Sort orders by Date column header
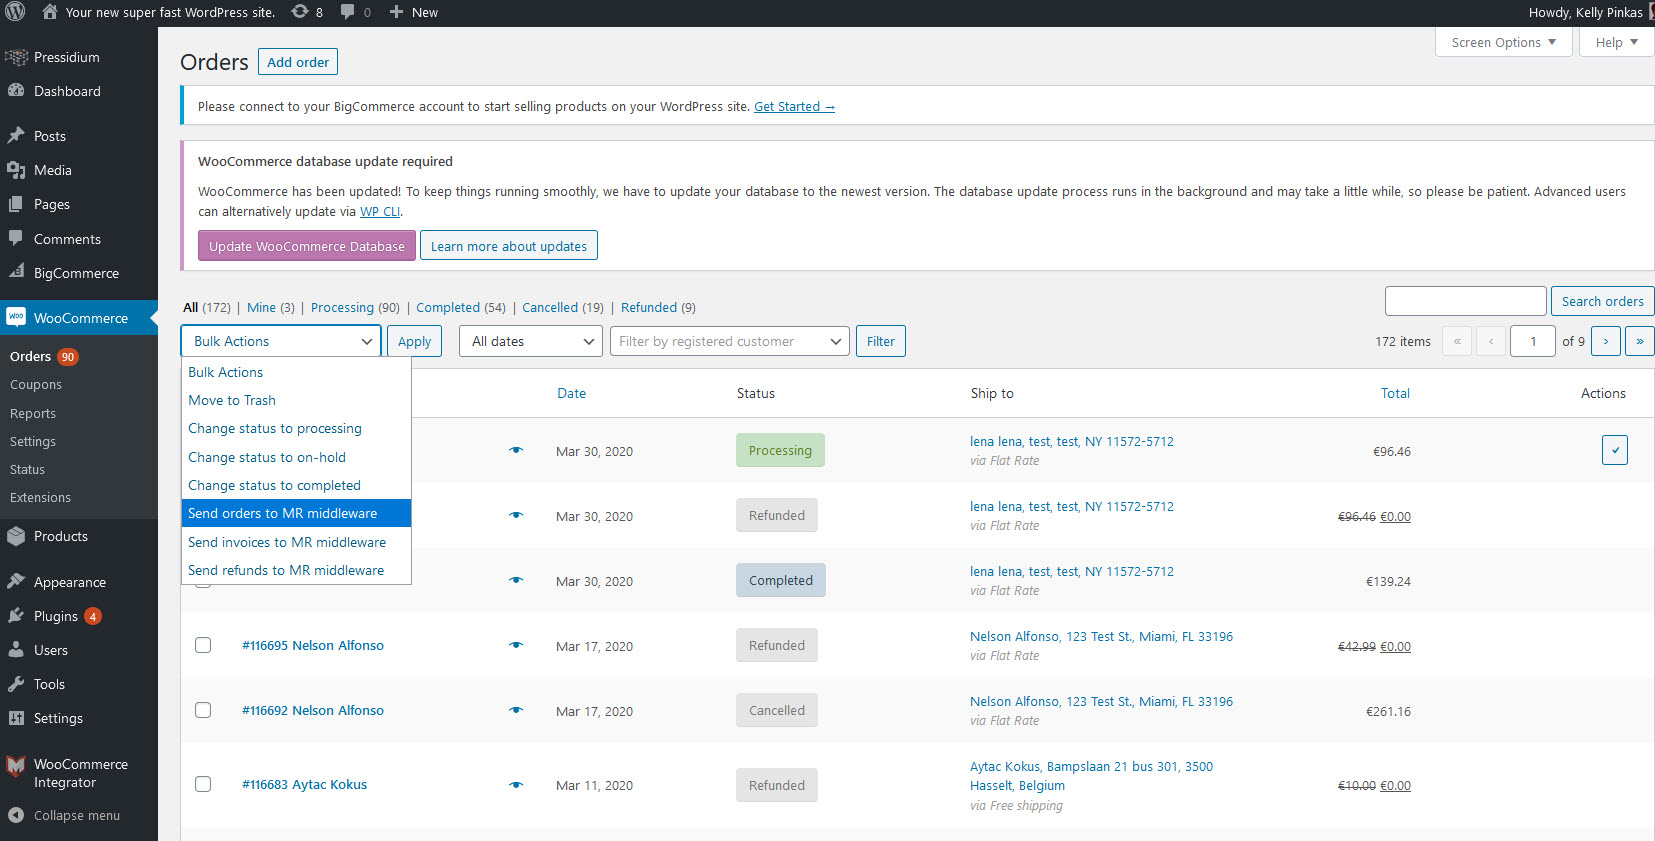This screenshot has width=1655, height=841. 572,393
